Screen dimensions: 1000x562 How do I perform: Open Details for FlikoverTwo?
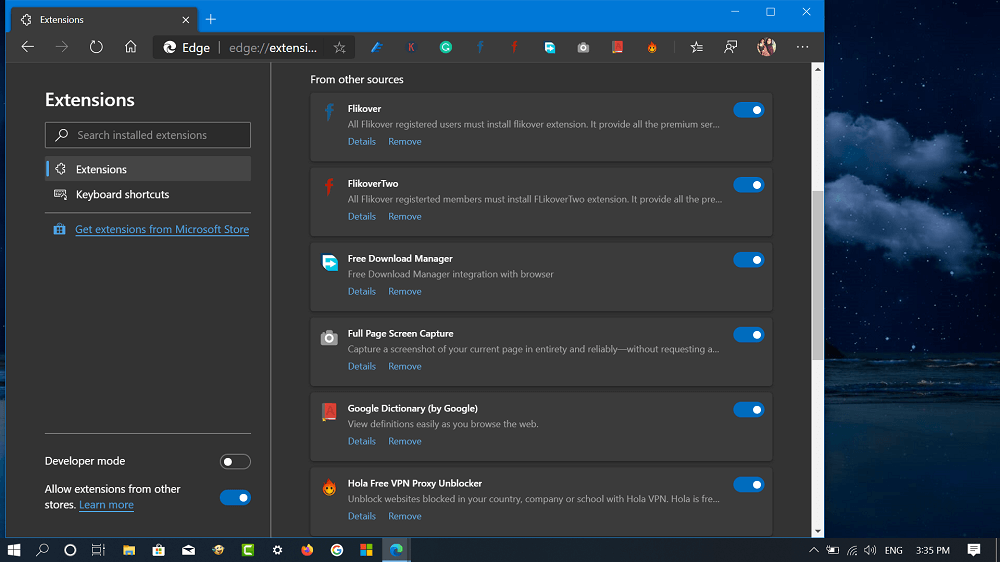click(362, 216)
